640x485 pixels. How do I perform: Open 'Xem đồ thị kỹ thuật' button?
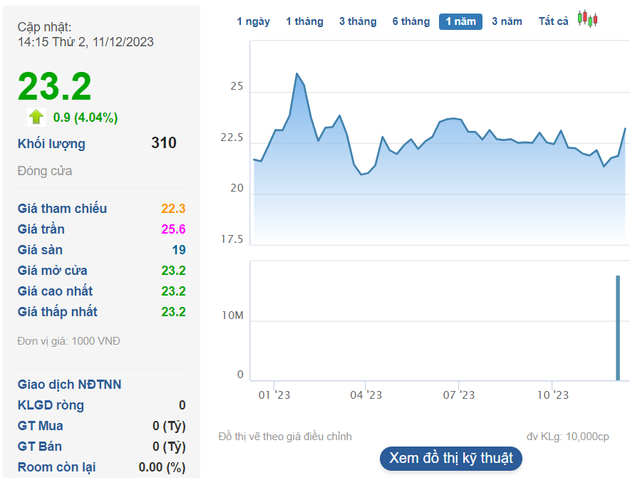[x=451, y=458]
